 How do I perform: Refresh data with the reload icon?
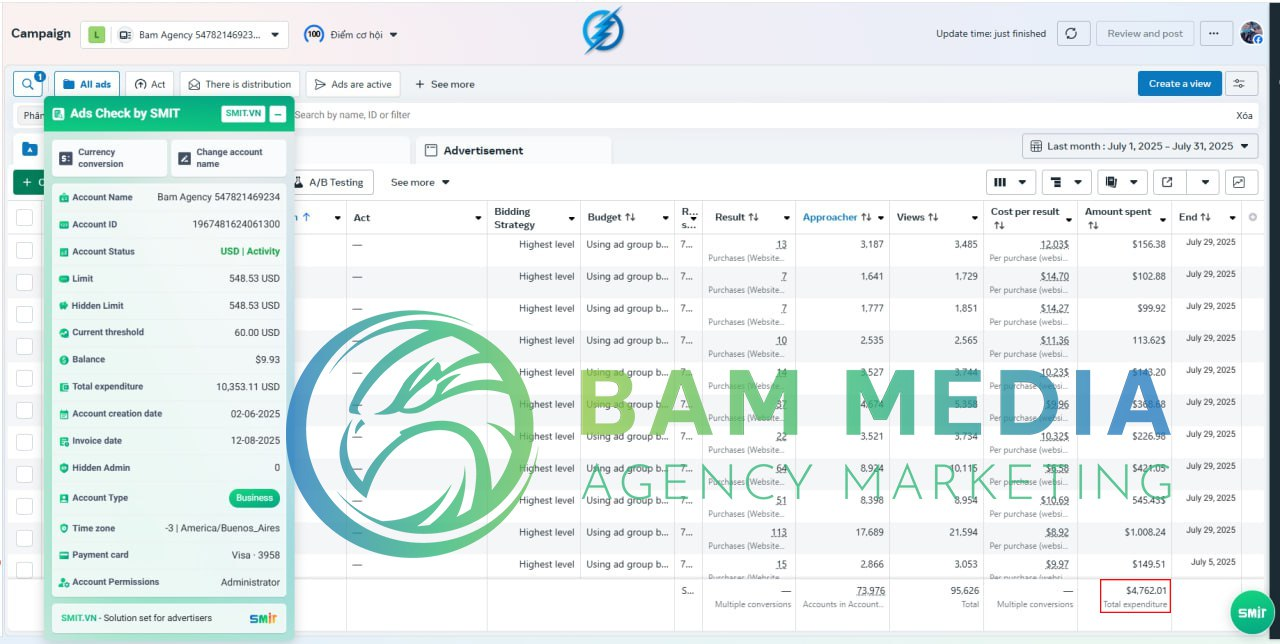1071,33
